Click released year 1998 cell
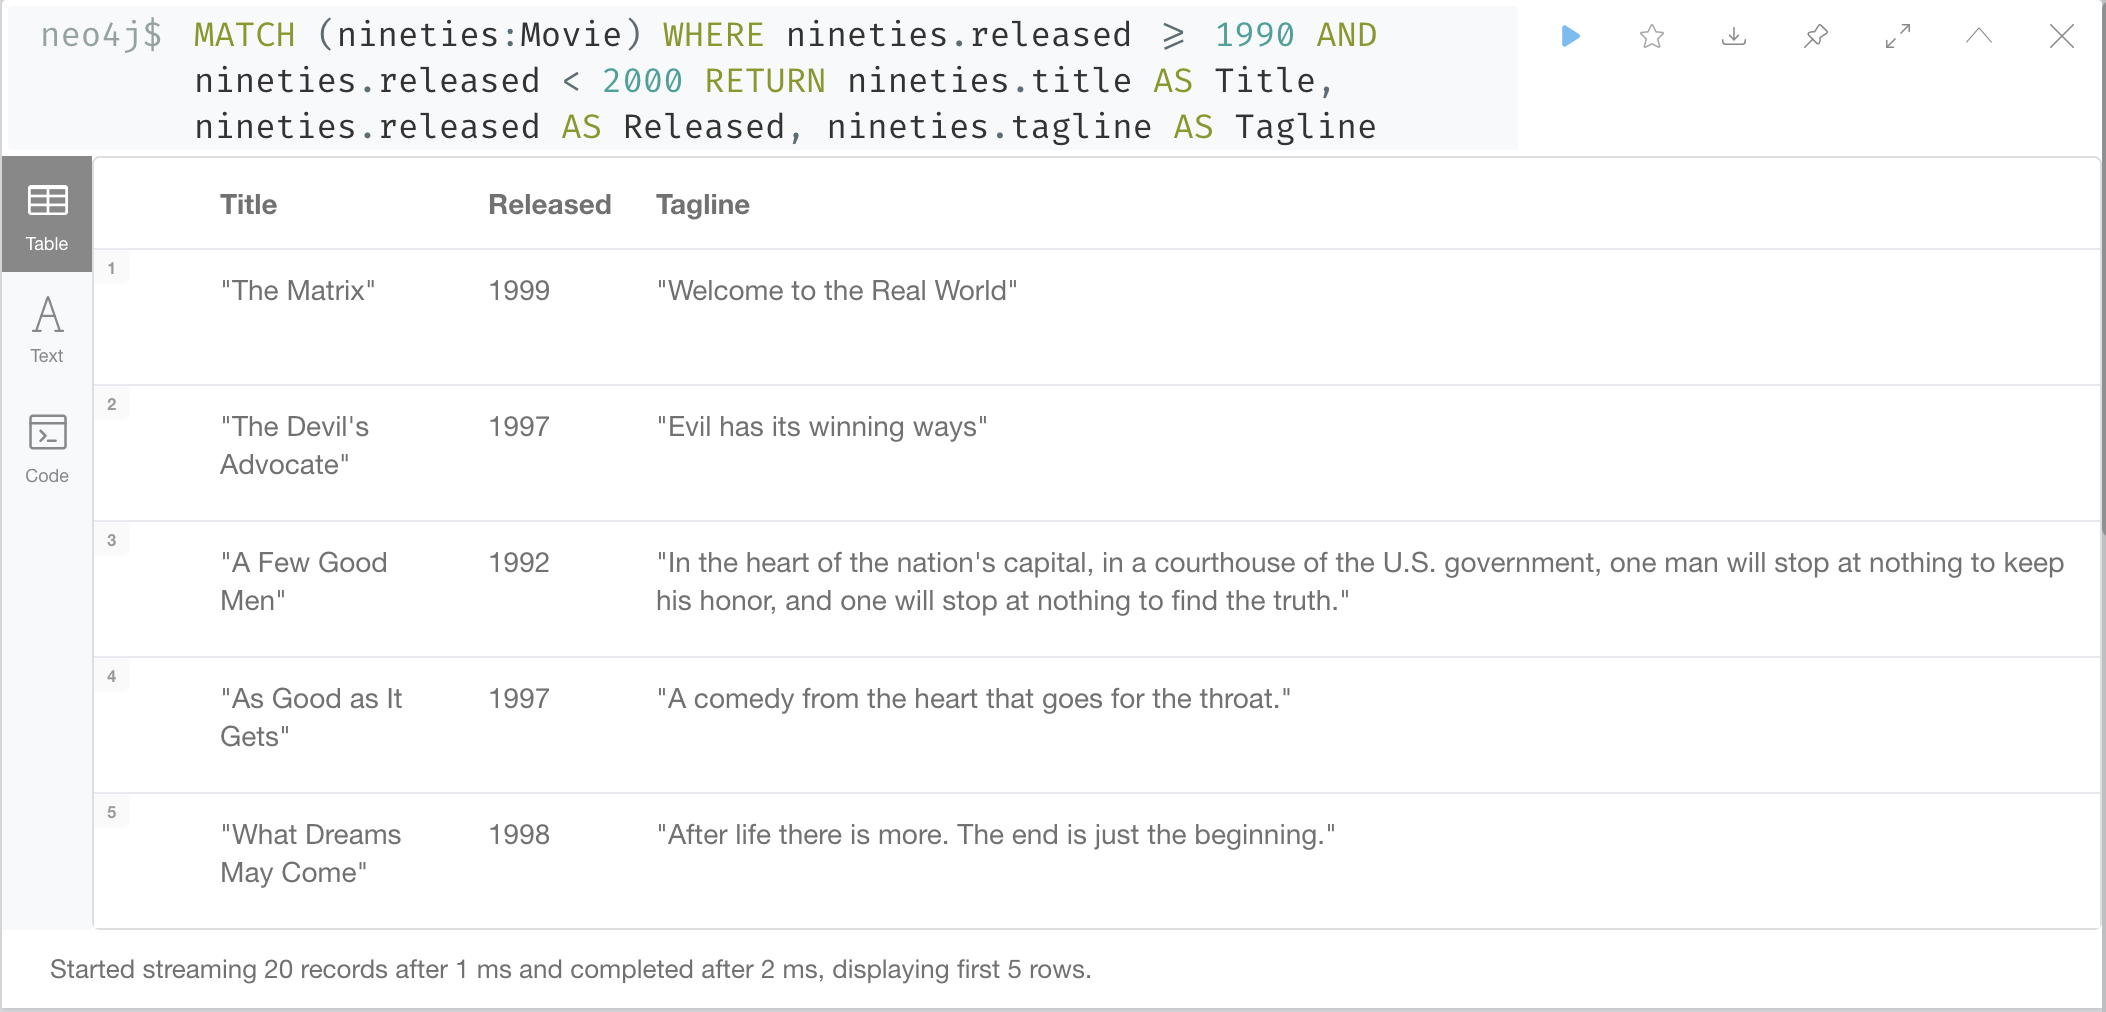 pos(519,835)
